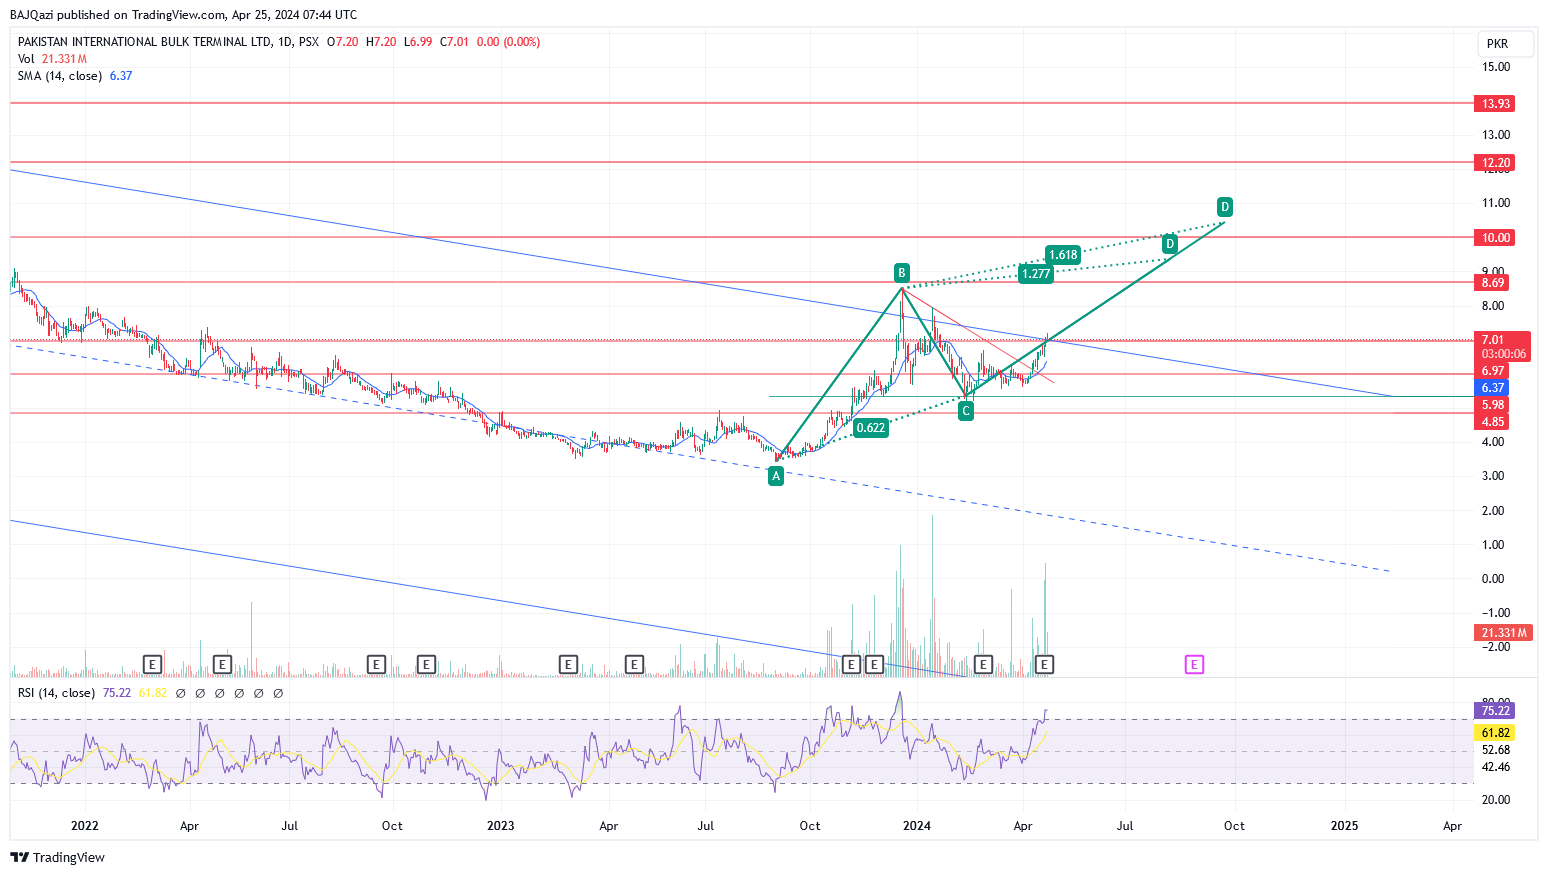Click the 8.69 resistance price tag
The width and height of the screenshot is (1548, 875).
coord(1493,283)
